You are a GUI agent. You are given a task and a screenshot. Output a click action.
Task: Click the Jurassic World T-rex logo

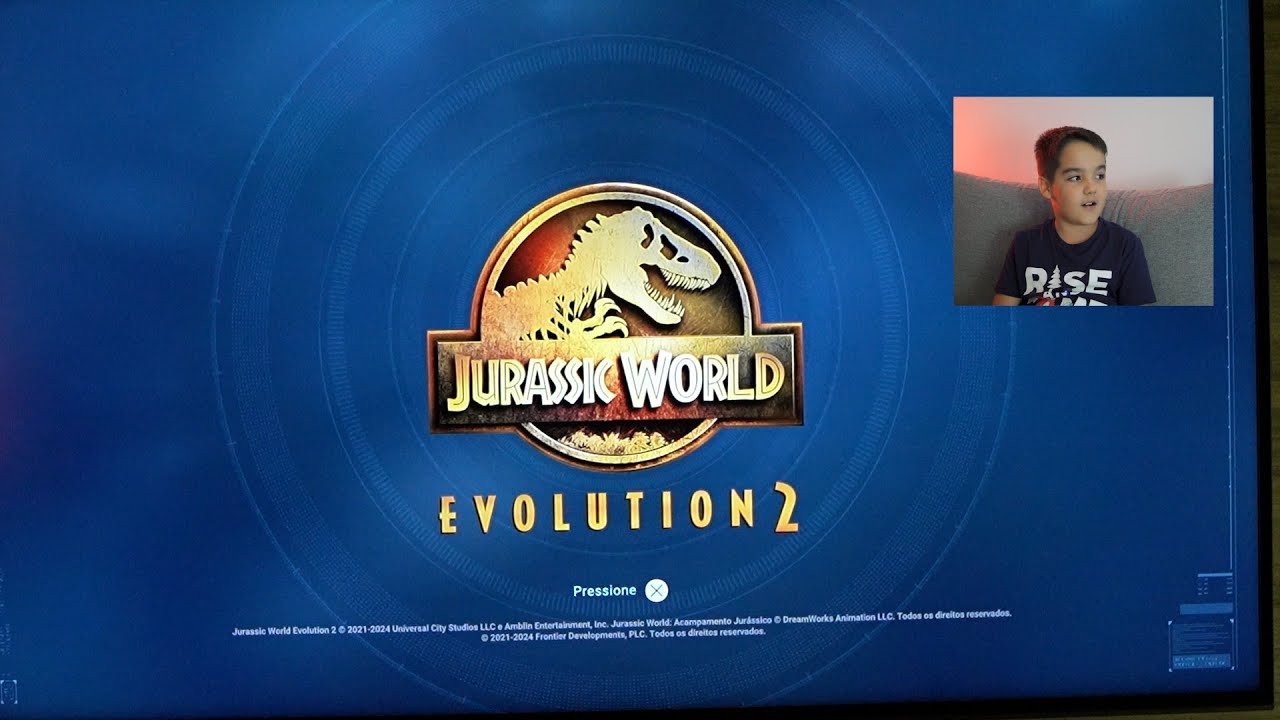click(x=615, y=326)
